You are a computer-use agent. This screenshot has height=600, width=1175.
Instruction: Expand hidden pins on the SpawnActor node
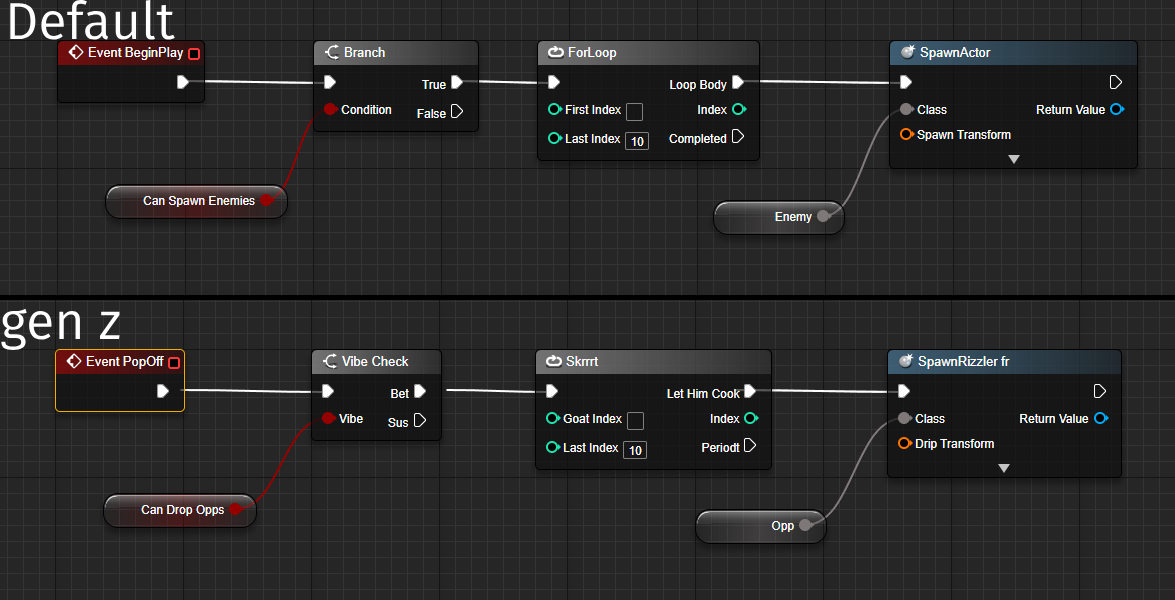(1013, 158)
